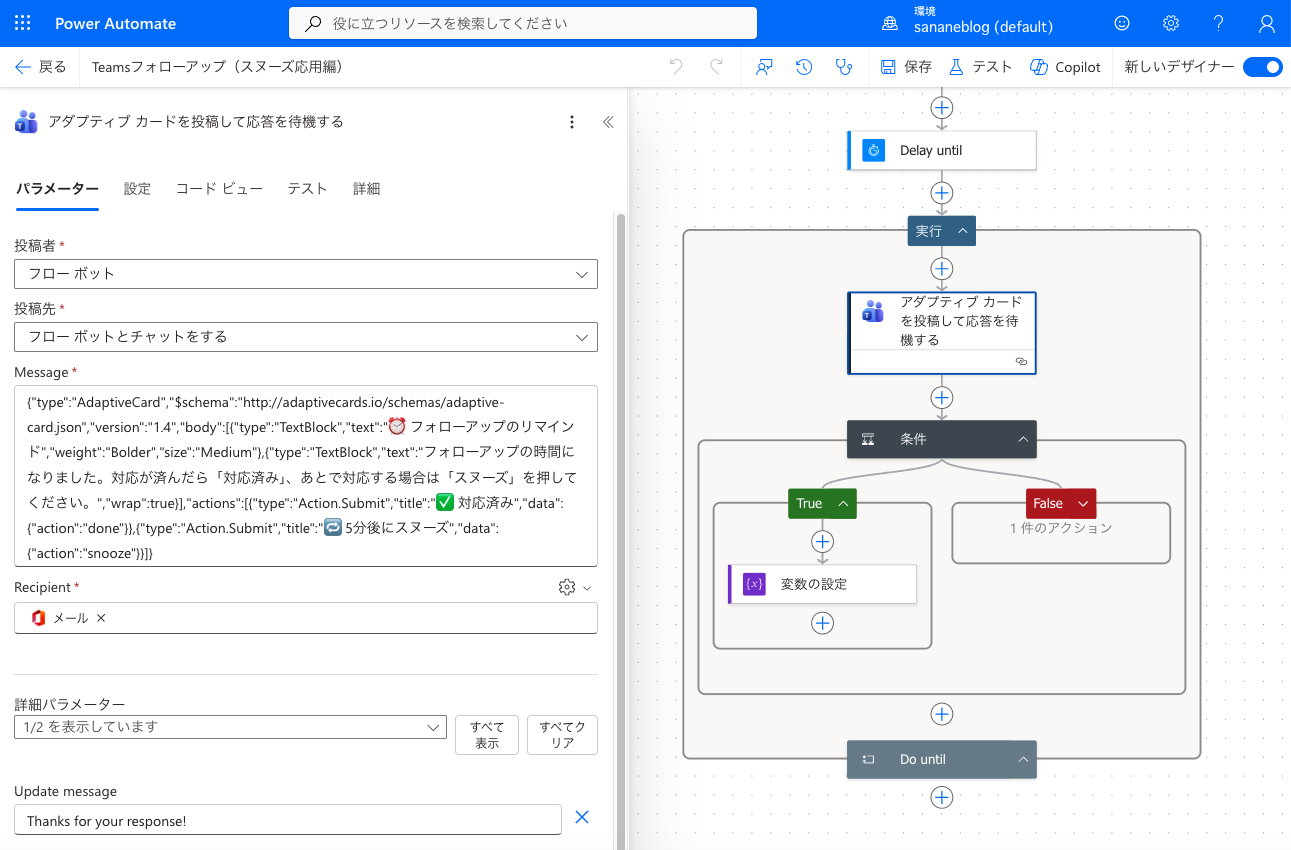Image resolution: width=1291 pixels, height=850 pixels.
Task: Add a step at top of True branch
Action: [822, 541]
